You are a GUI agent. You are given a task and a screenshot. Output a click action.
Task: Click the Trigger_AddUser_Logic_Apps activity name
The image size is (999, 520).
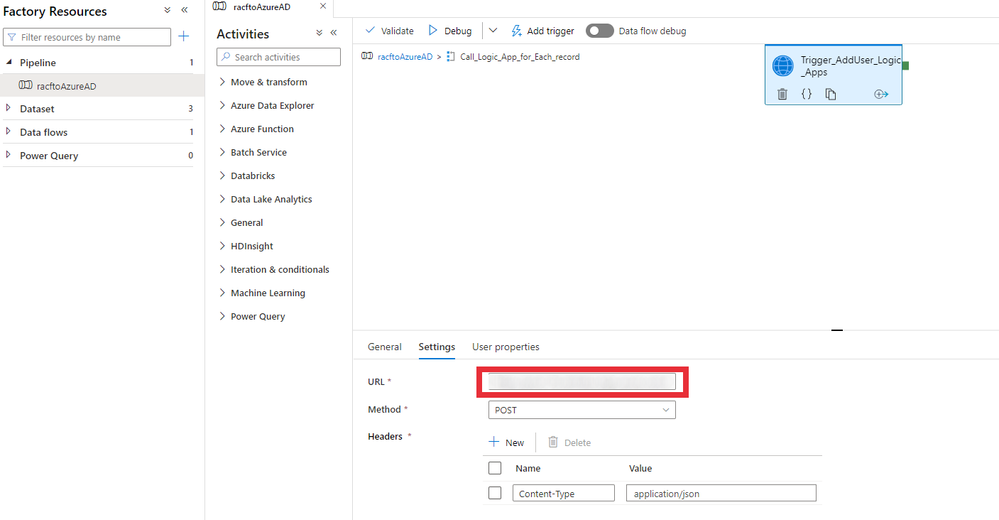point(850,66)
